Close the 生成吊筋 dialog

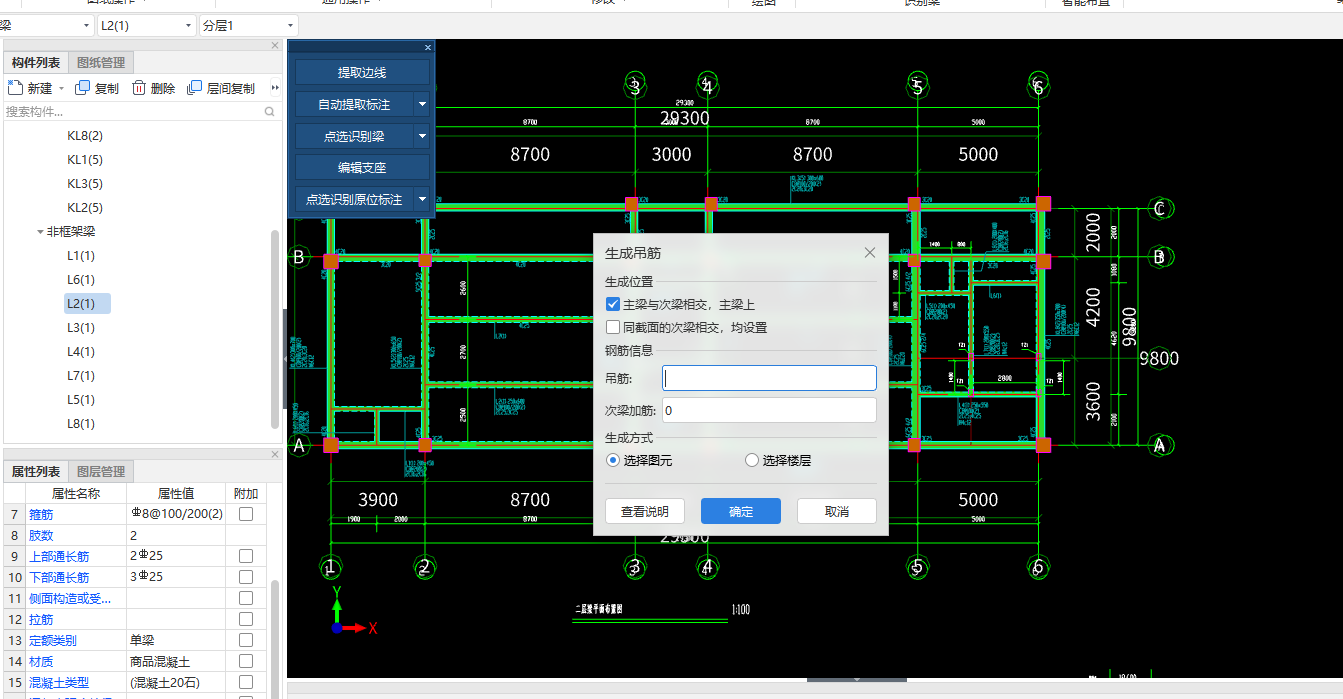coord(870,253)
